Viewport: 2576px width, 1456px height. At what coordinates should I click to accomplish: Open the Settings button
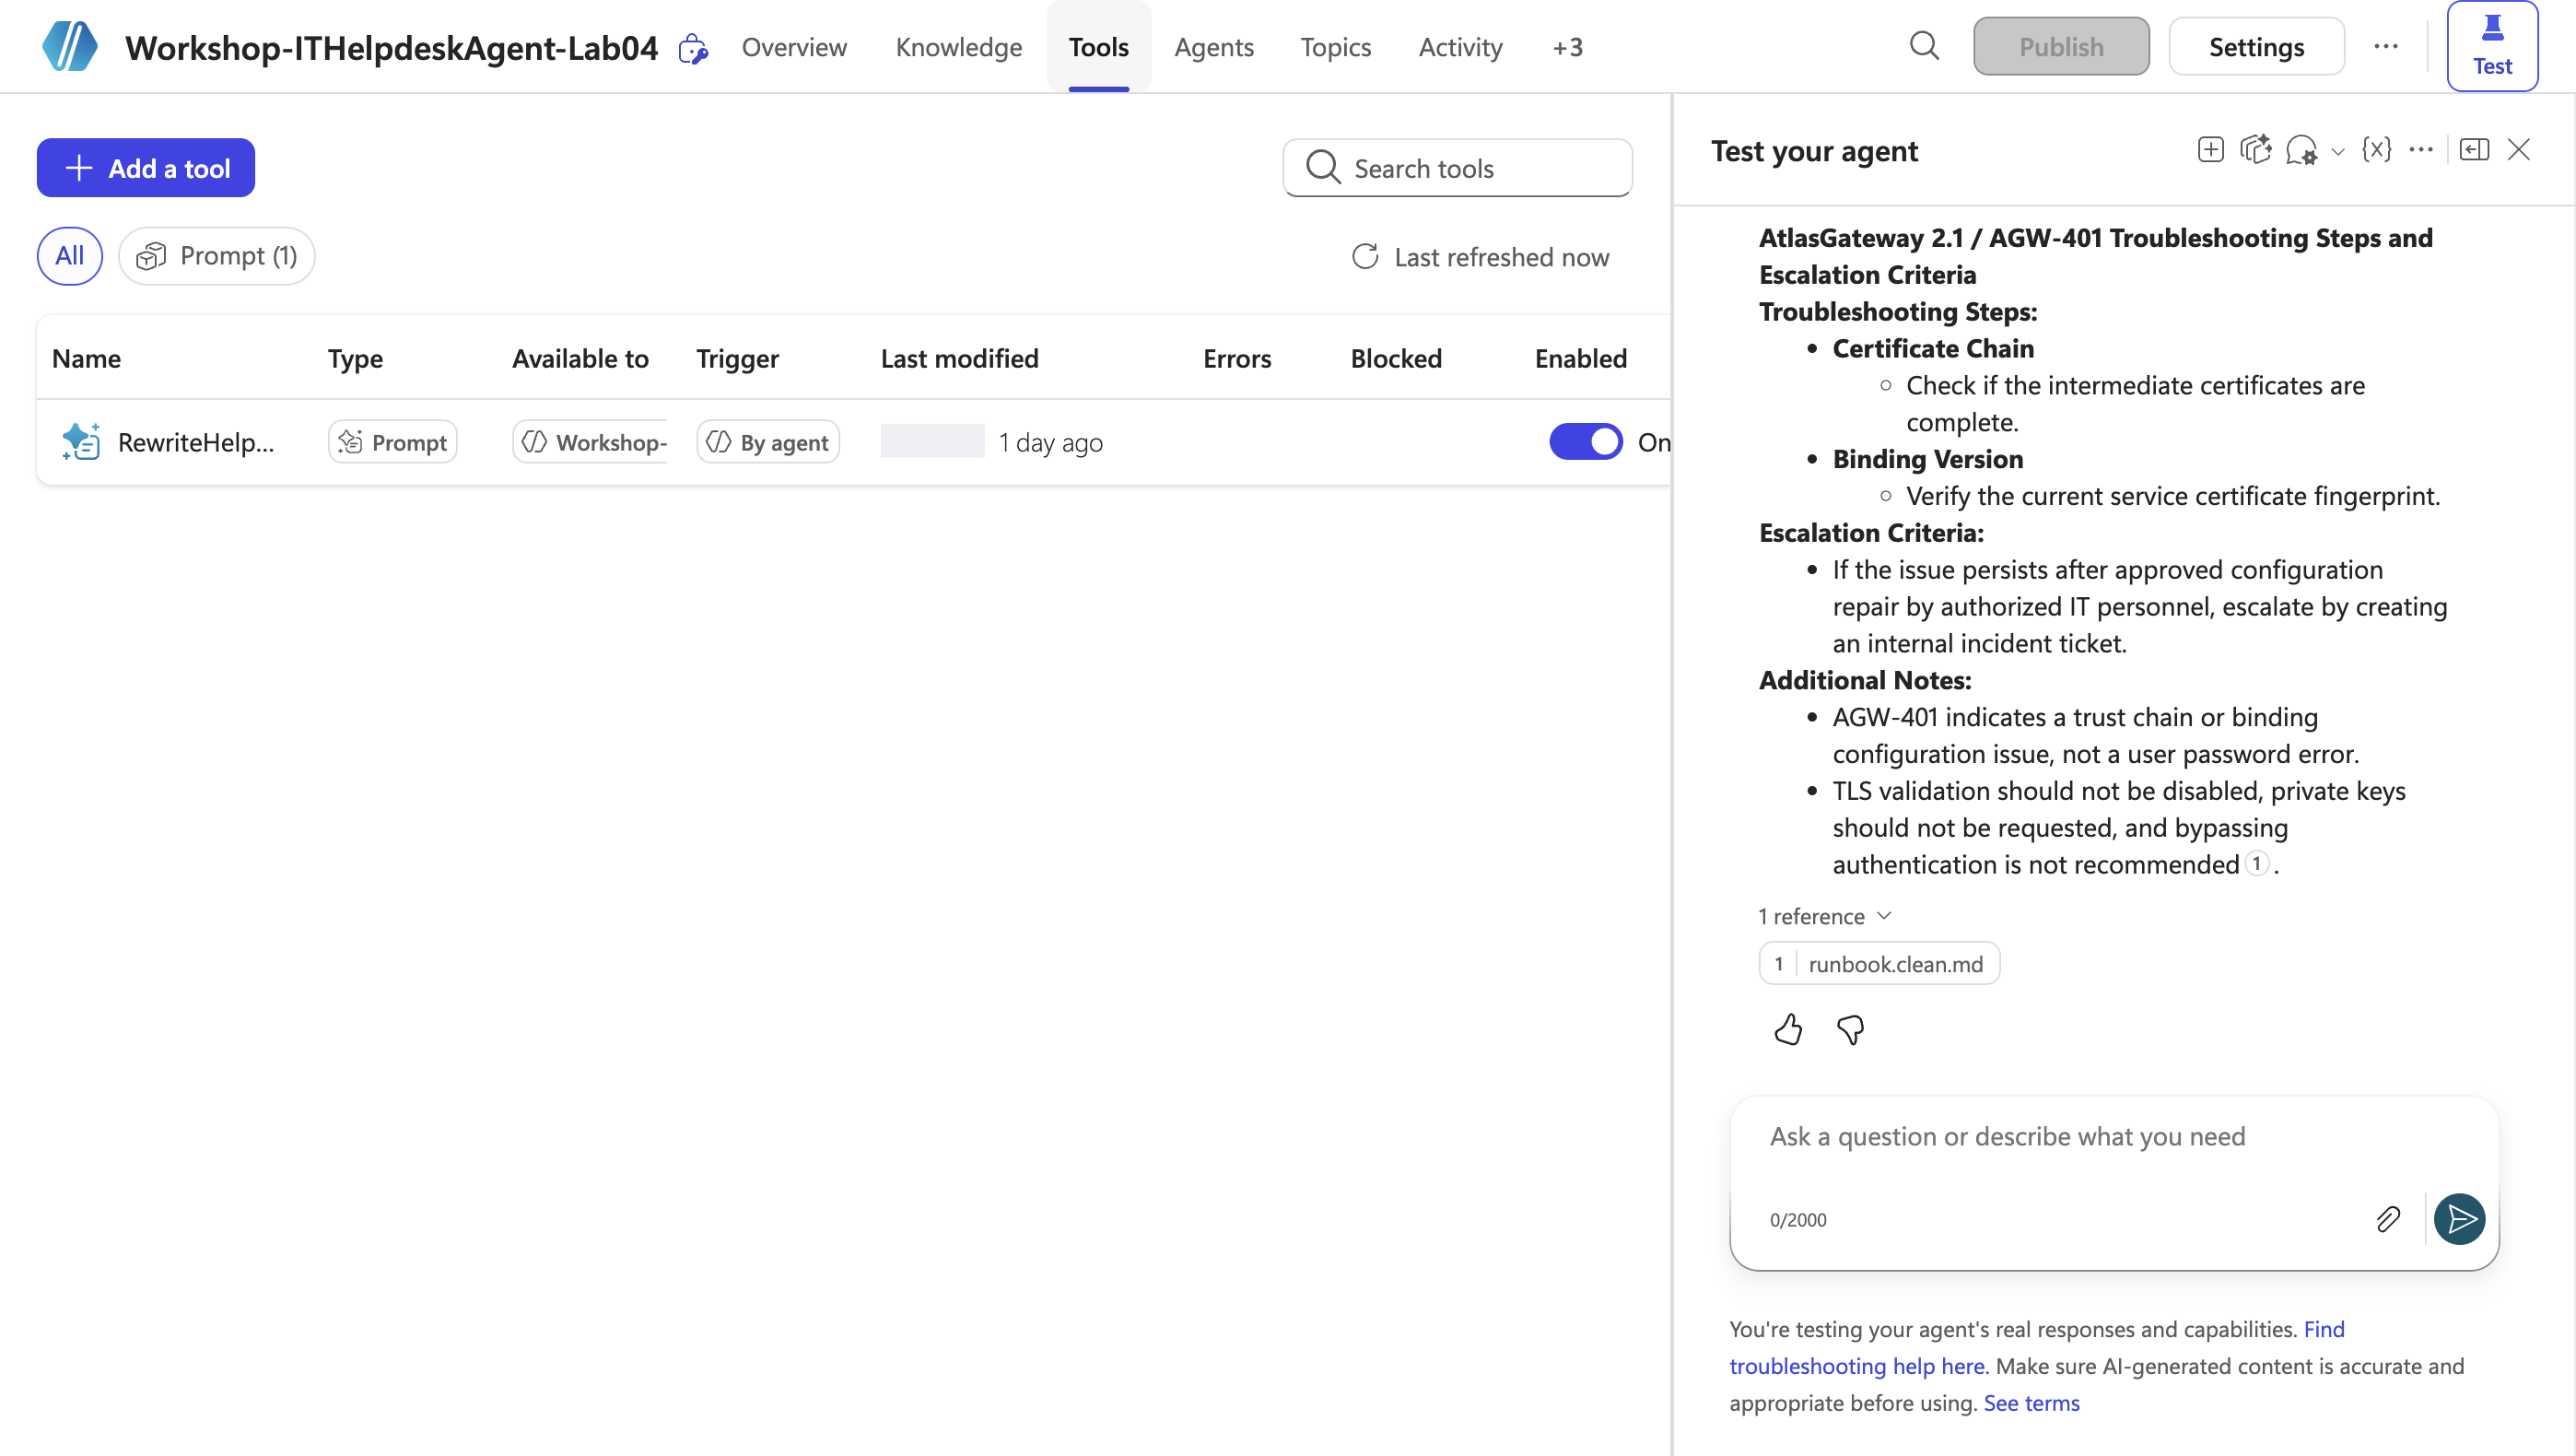[2256, 46]
